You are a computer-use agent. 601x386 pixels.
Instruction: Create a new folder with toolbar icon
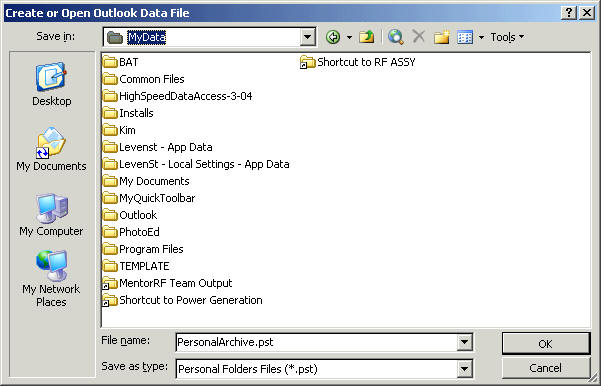(x=442, y=37)
